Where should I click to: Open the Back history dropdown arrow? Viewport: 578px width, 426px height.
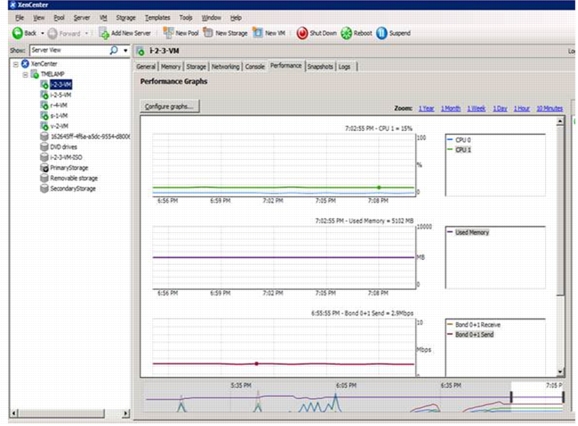coord(42,34)
